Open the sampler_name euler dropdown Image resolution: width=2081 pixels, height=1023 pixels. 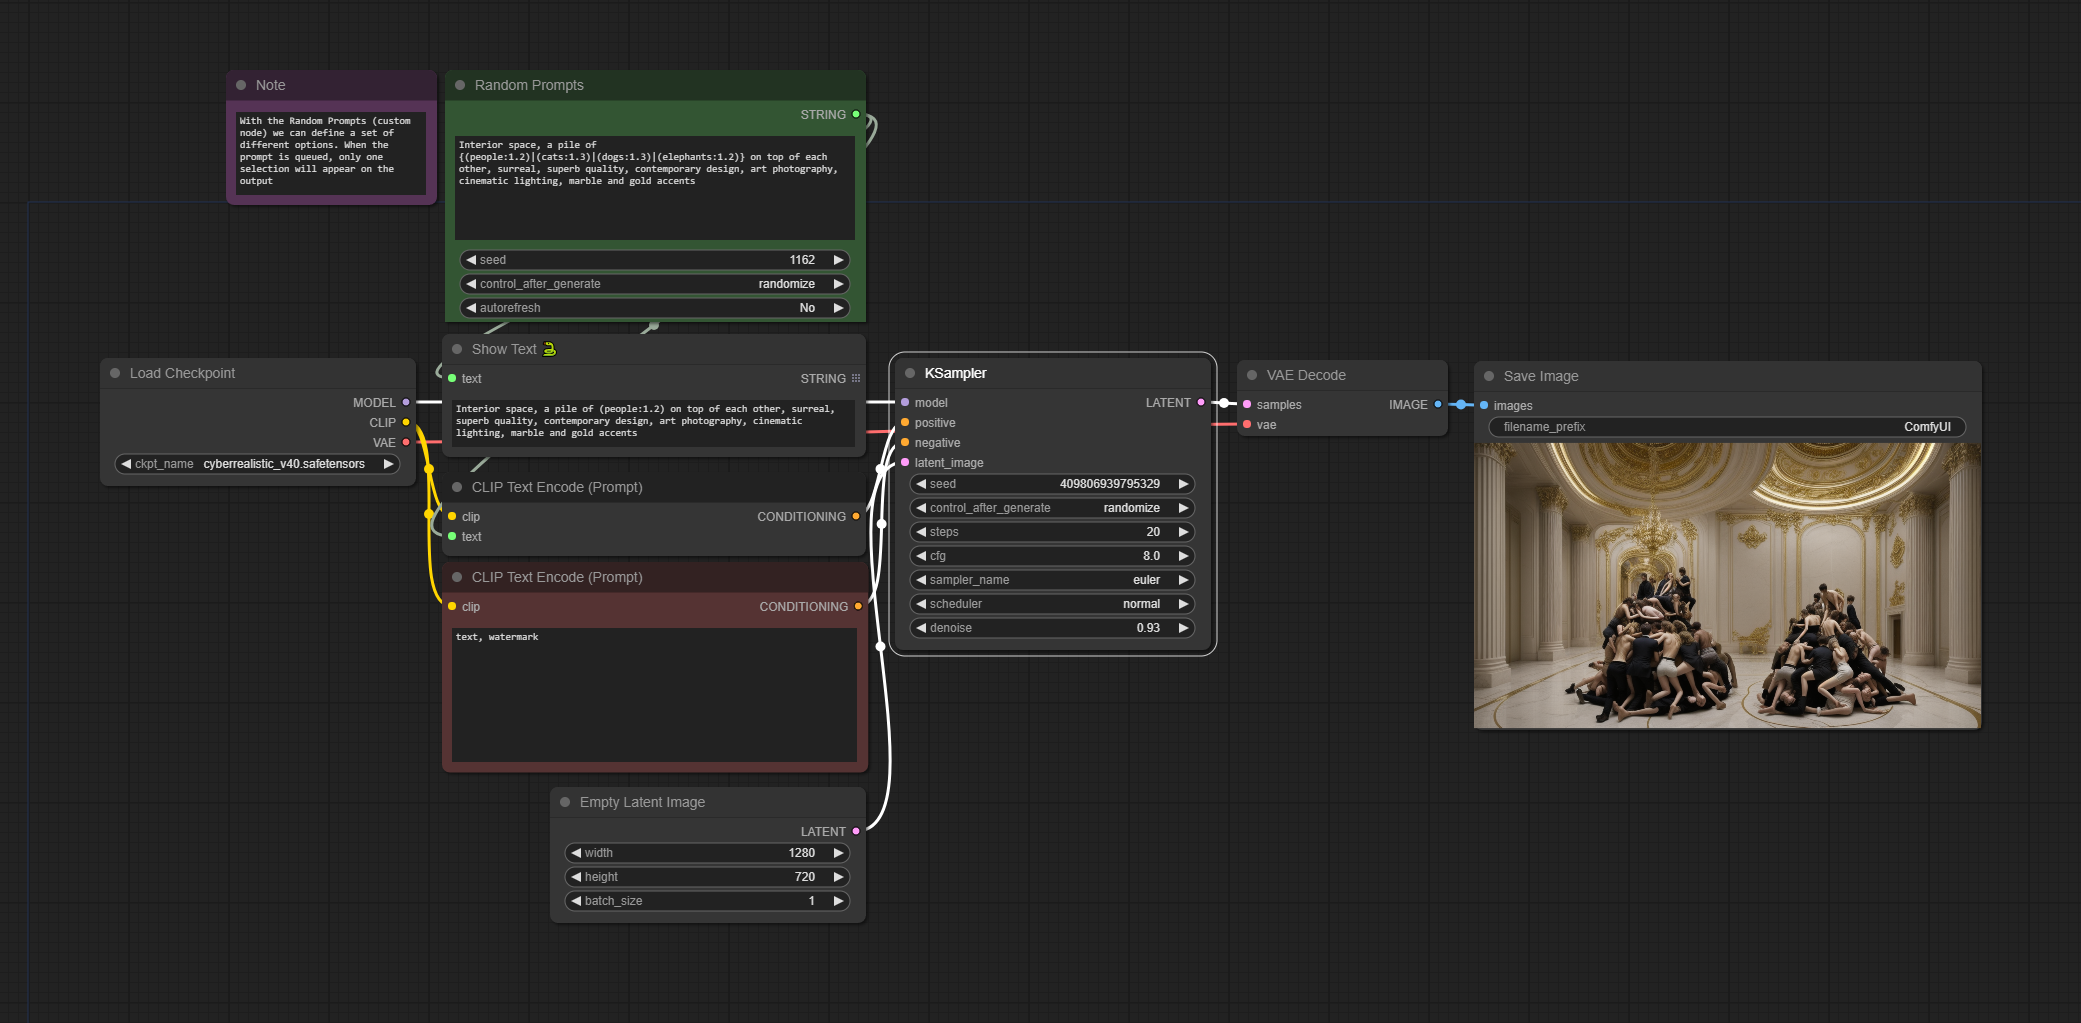pyautogui.click(x=1053, y=580)
